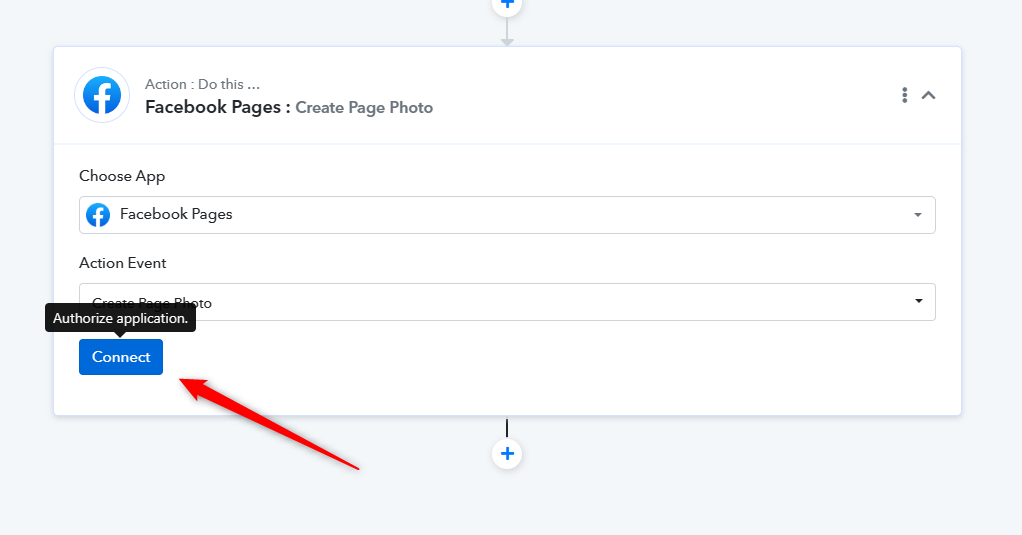Open the Action Event dropdown
The width and height of the screenshot is (1022, 535).
coord(507,302)
